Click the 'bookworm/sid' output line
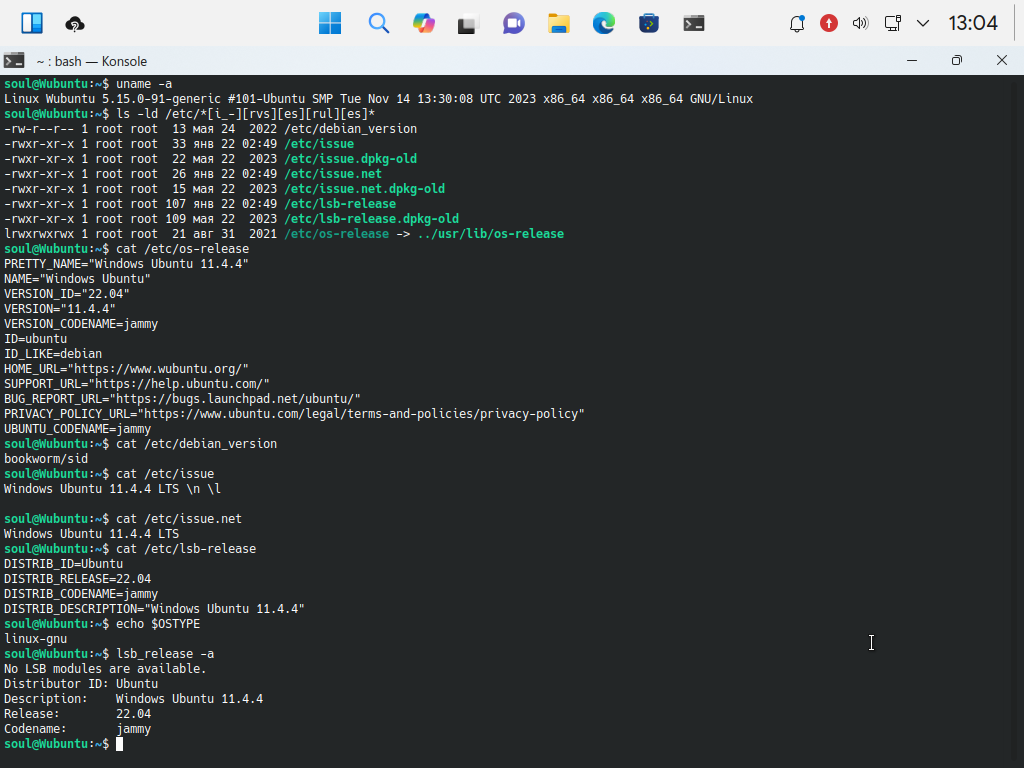Viewport: 1024px width, 768px height. click(46, 459)
